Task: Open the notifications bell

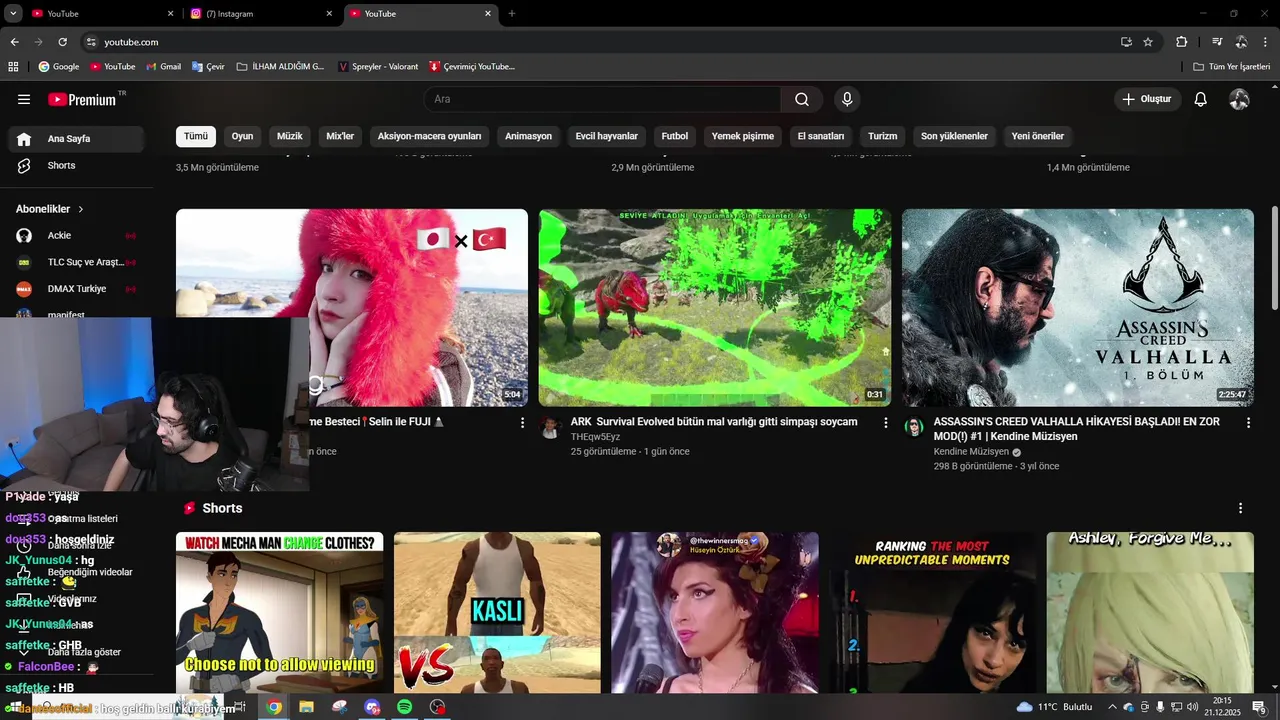Action: [1201, 99]
